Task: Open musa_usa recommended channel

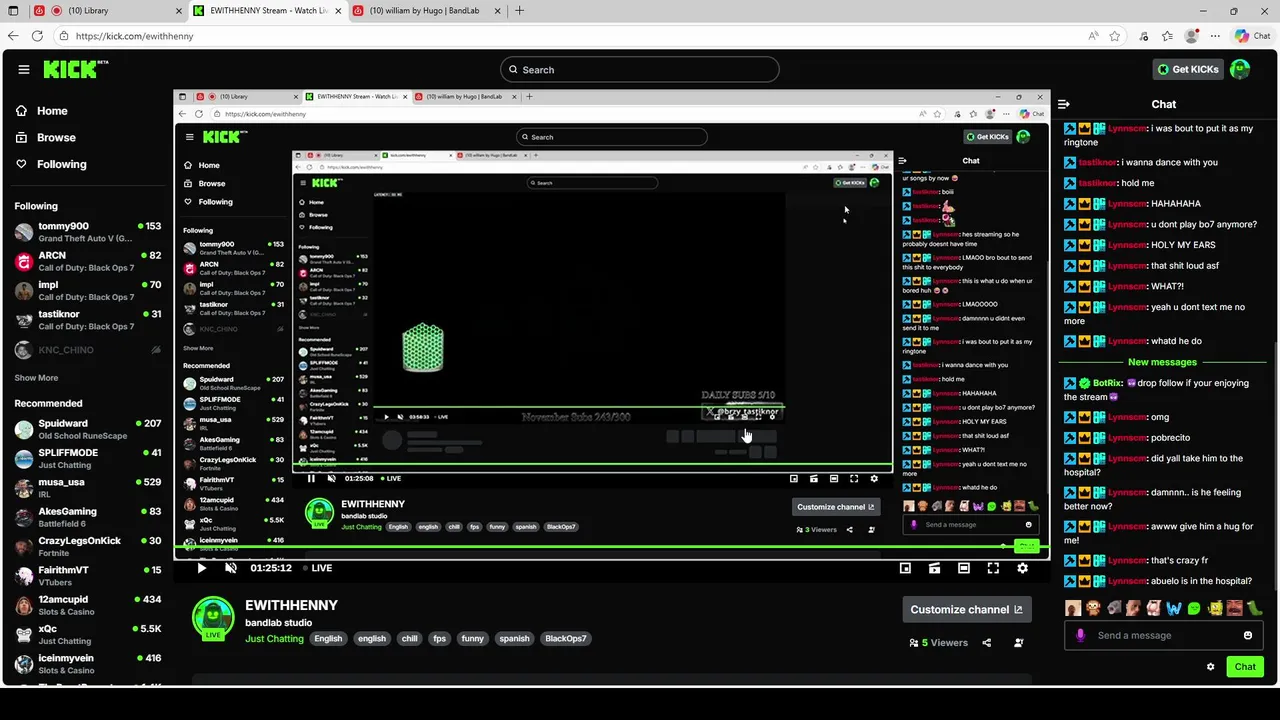Action: point(88,487)
